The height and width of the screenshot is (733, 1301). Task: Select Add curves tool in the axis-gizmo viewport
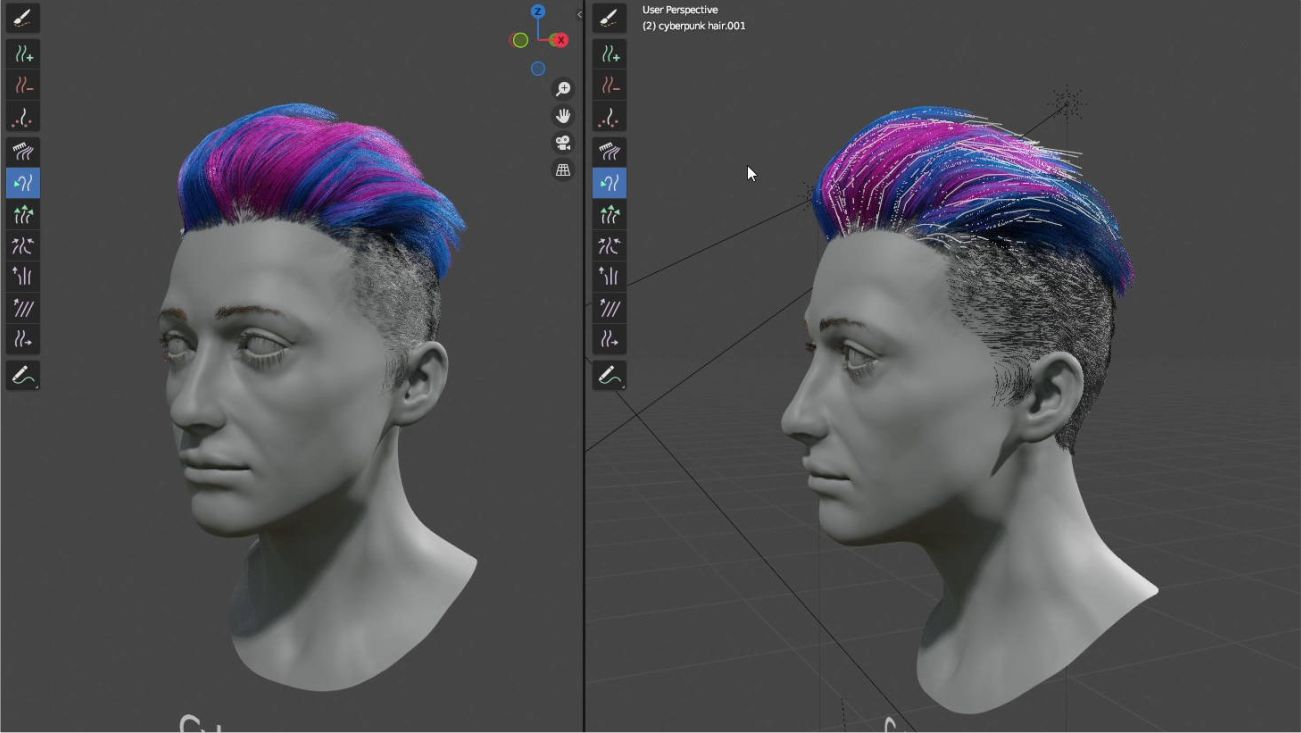coord(23,54)
